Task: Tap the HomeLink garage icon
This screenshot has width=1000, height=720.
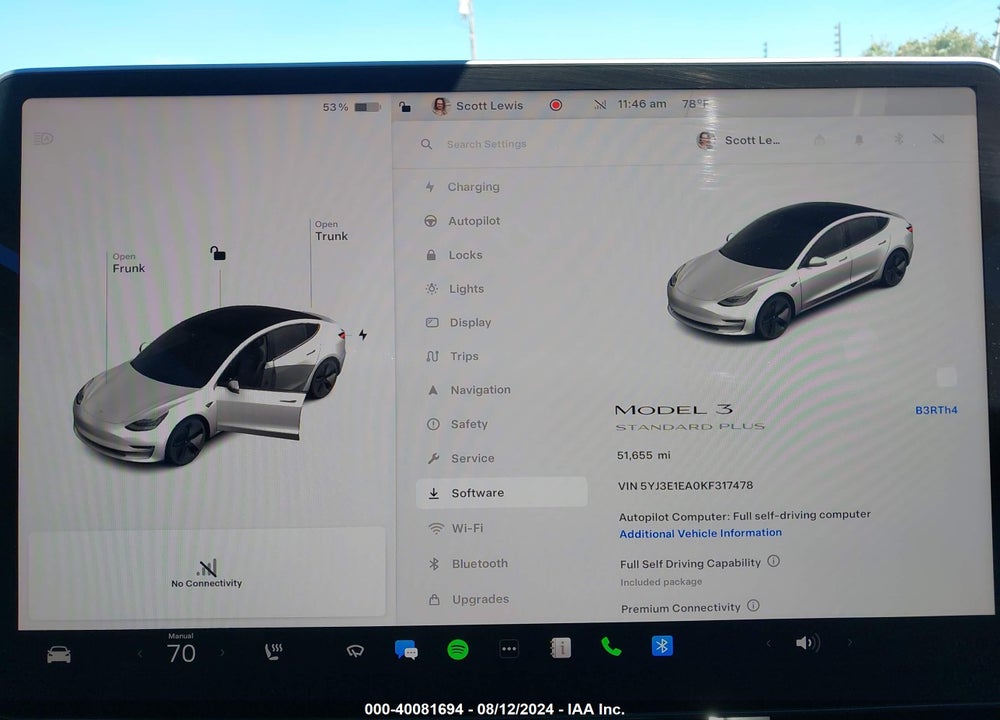Action: click(x=820, y=139)
